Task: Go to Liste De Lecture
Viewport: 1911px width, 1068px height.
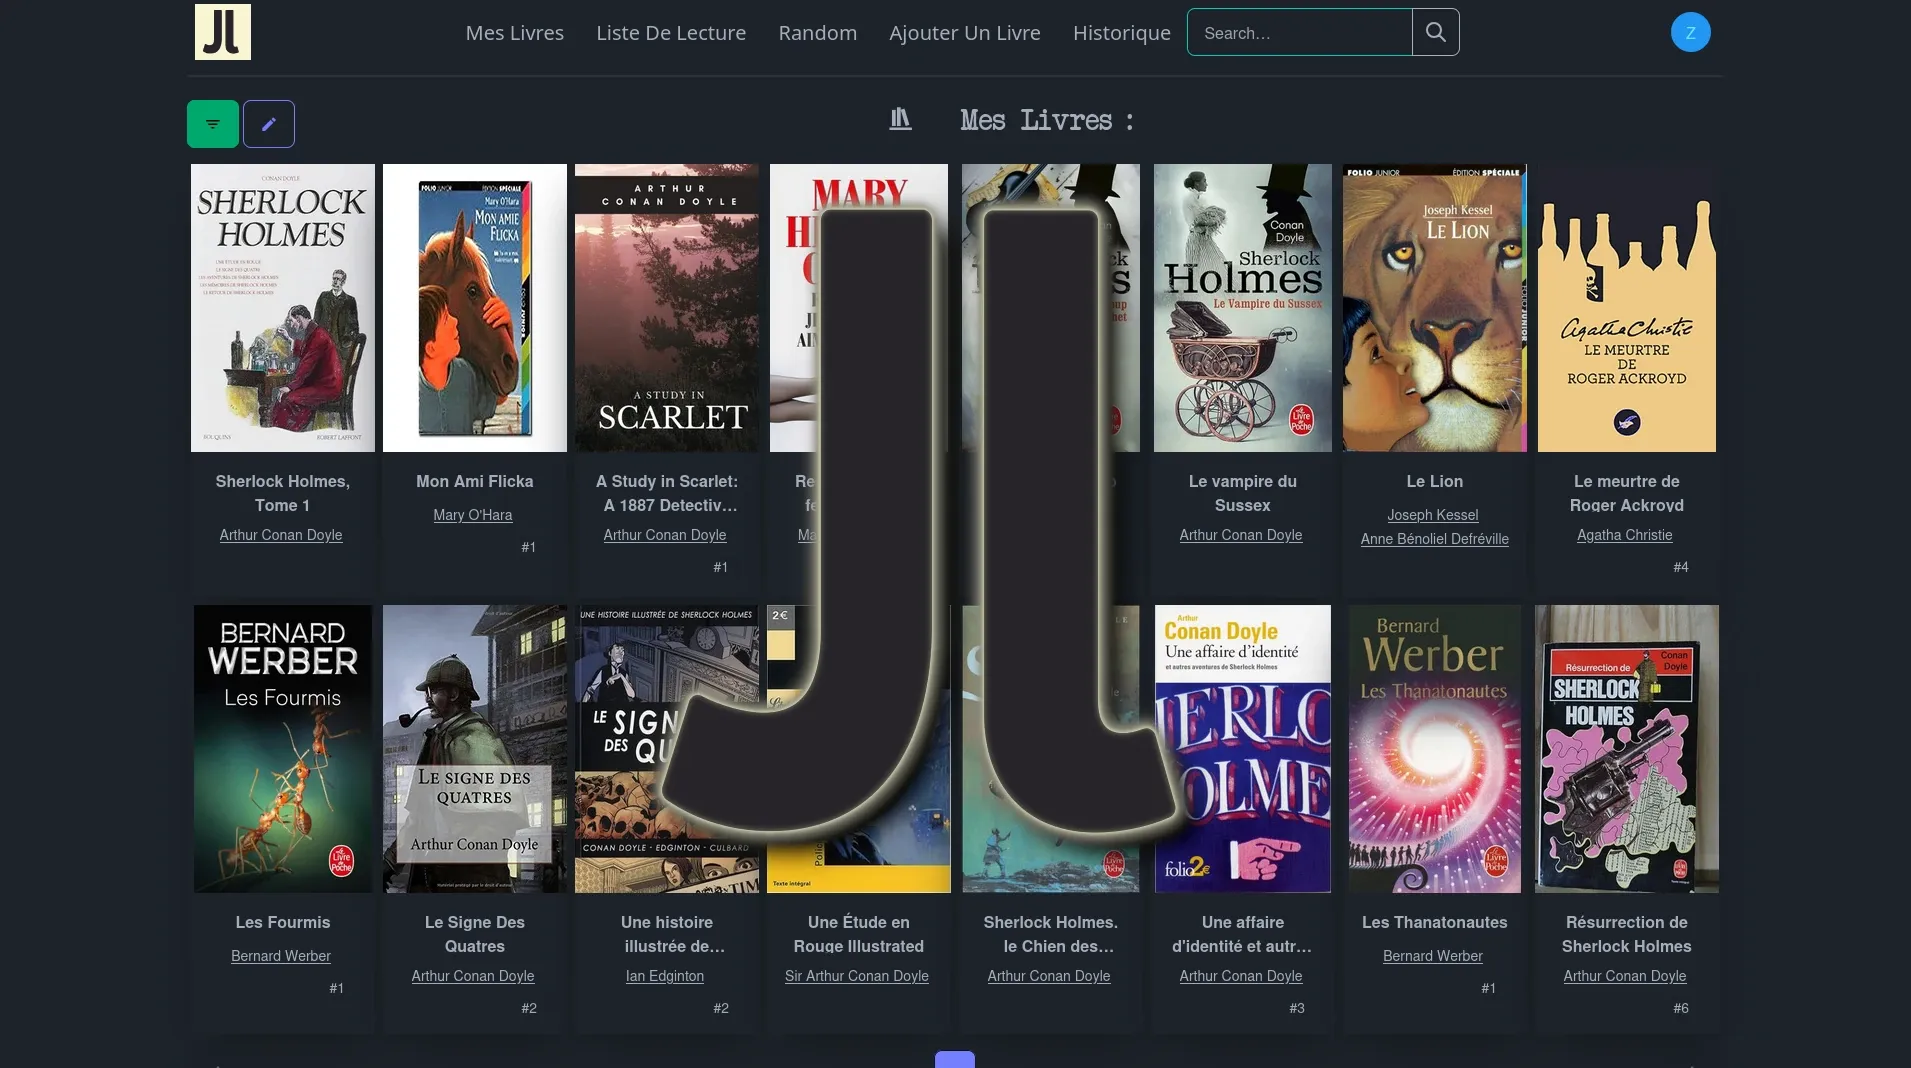Action: pos(670,33)
